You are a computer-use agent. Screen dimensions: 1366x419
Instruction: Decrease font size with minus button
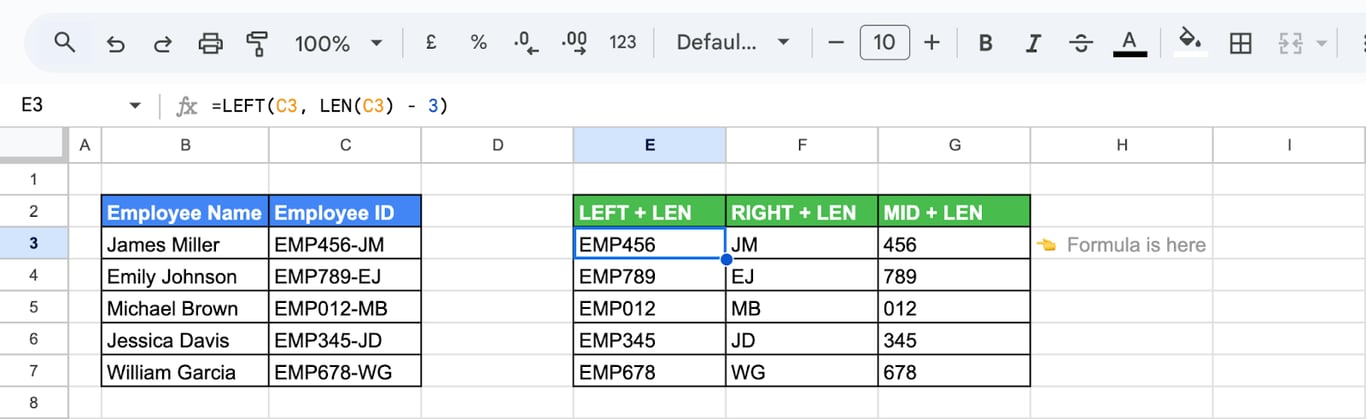(837, 42)
